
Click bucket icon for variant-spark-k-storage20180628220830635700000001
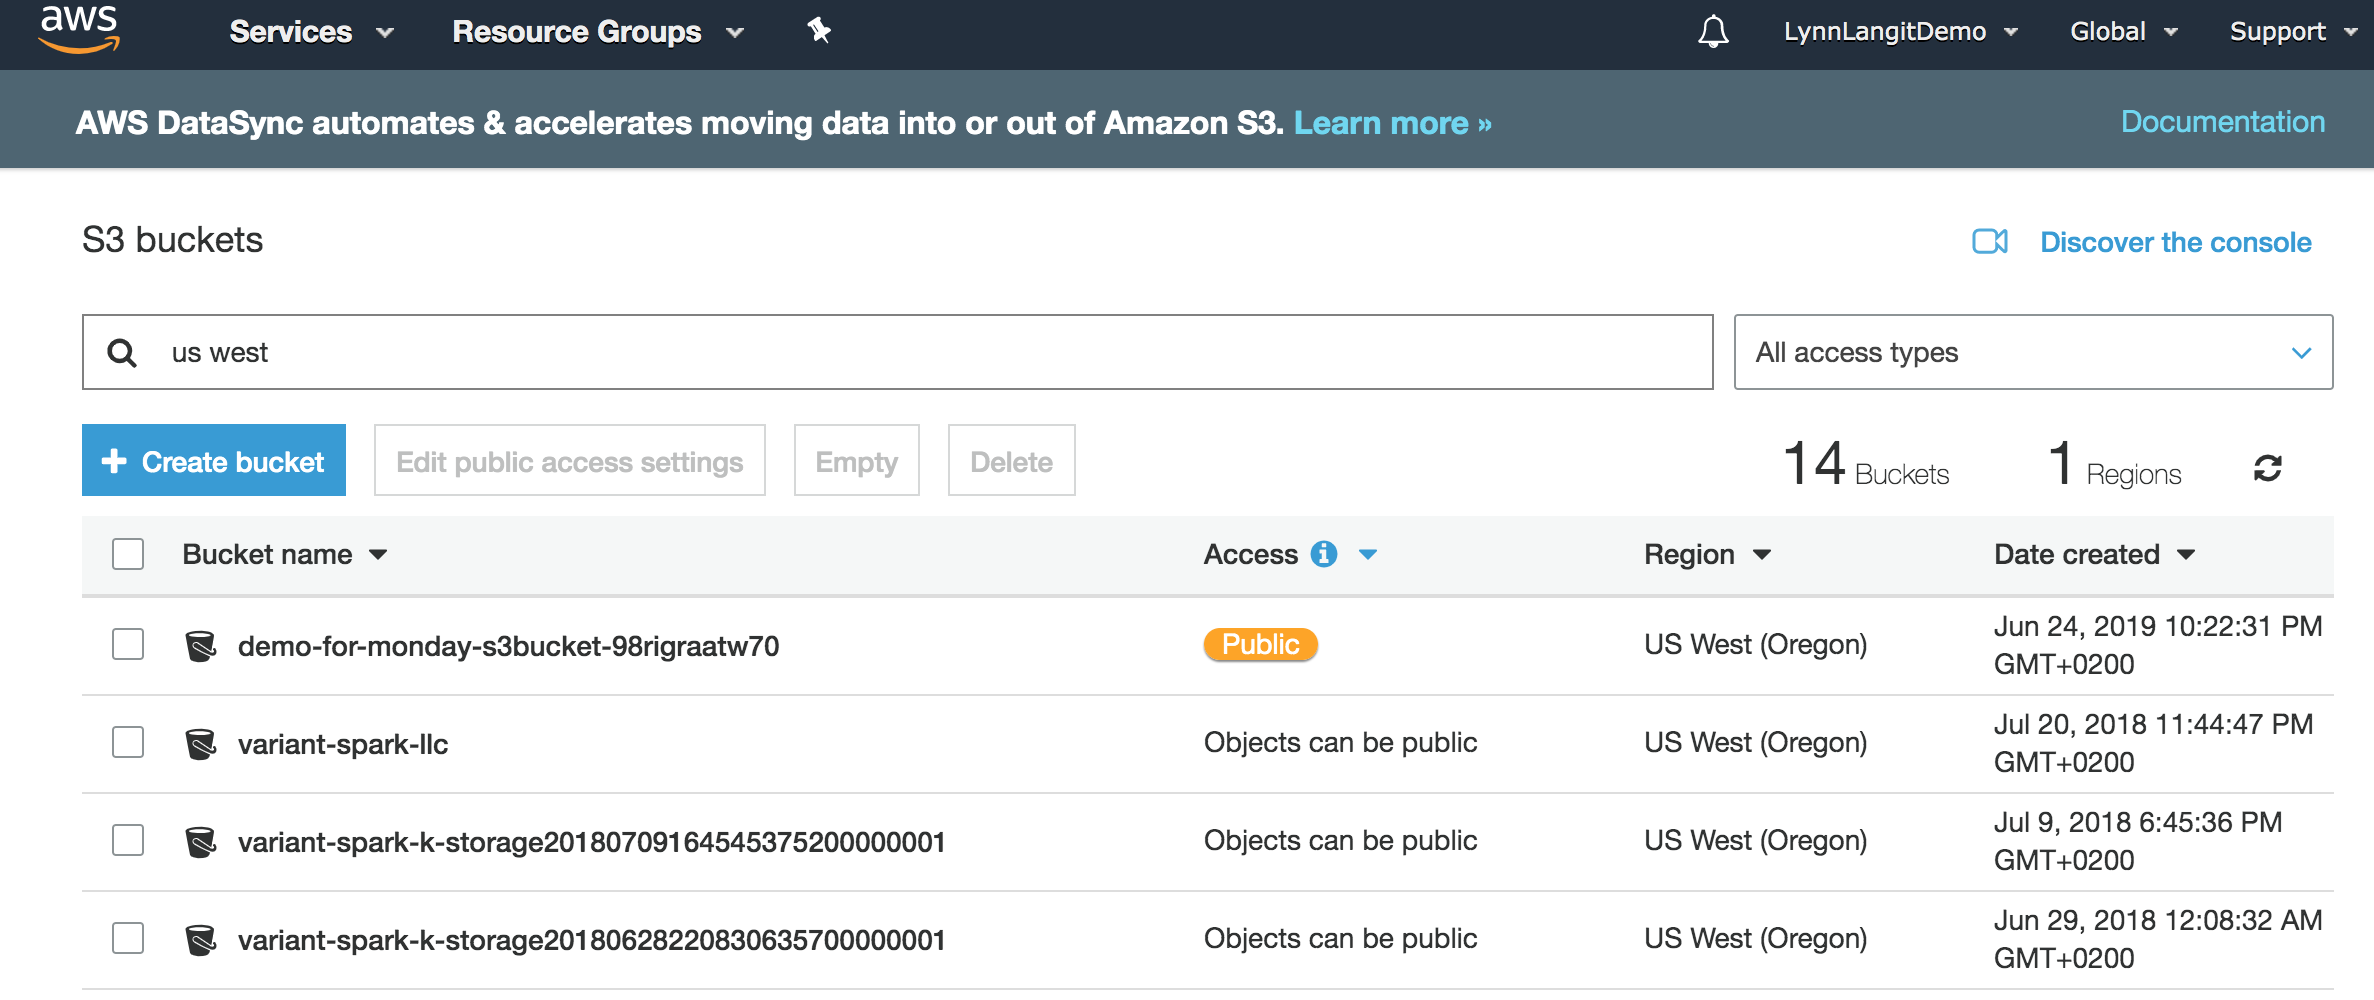[x=201, y=940]
